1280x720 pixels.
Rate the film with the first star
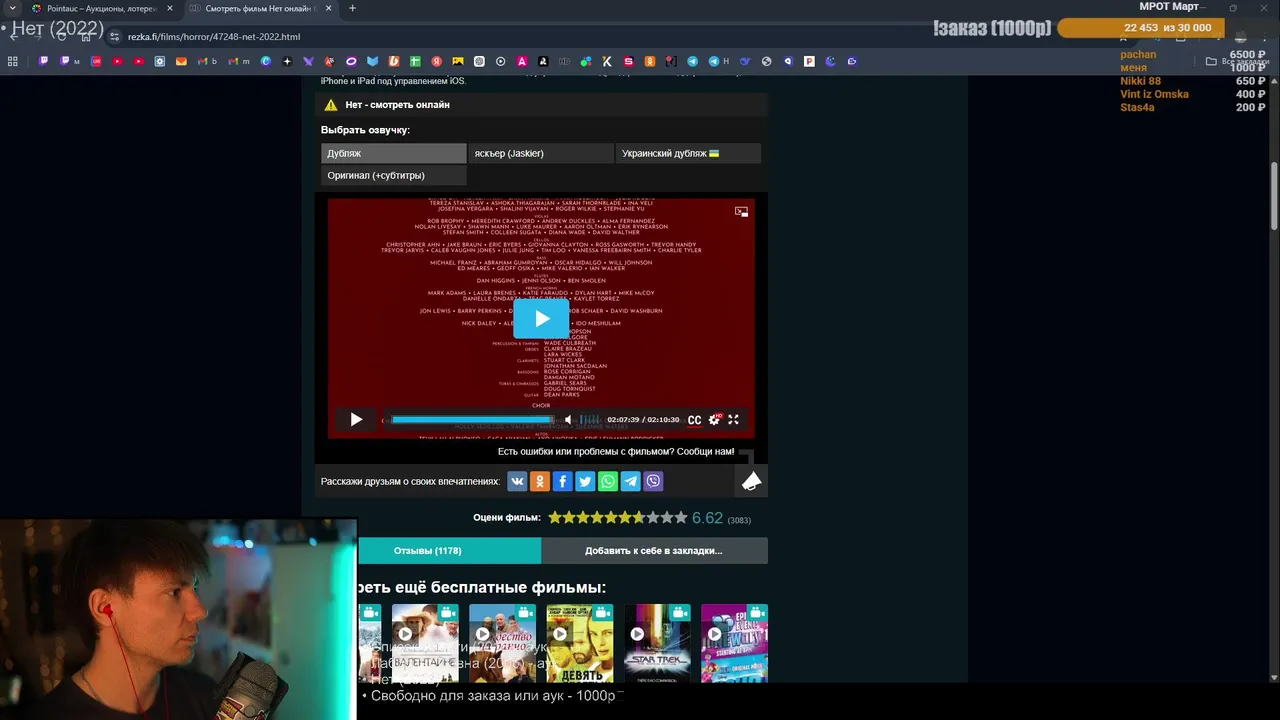point(555,518)
